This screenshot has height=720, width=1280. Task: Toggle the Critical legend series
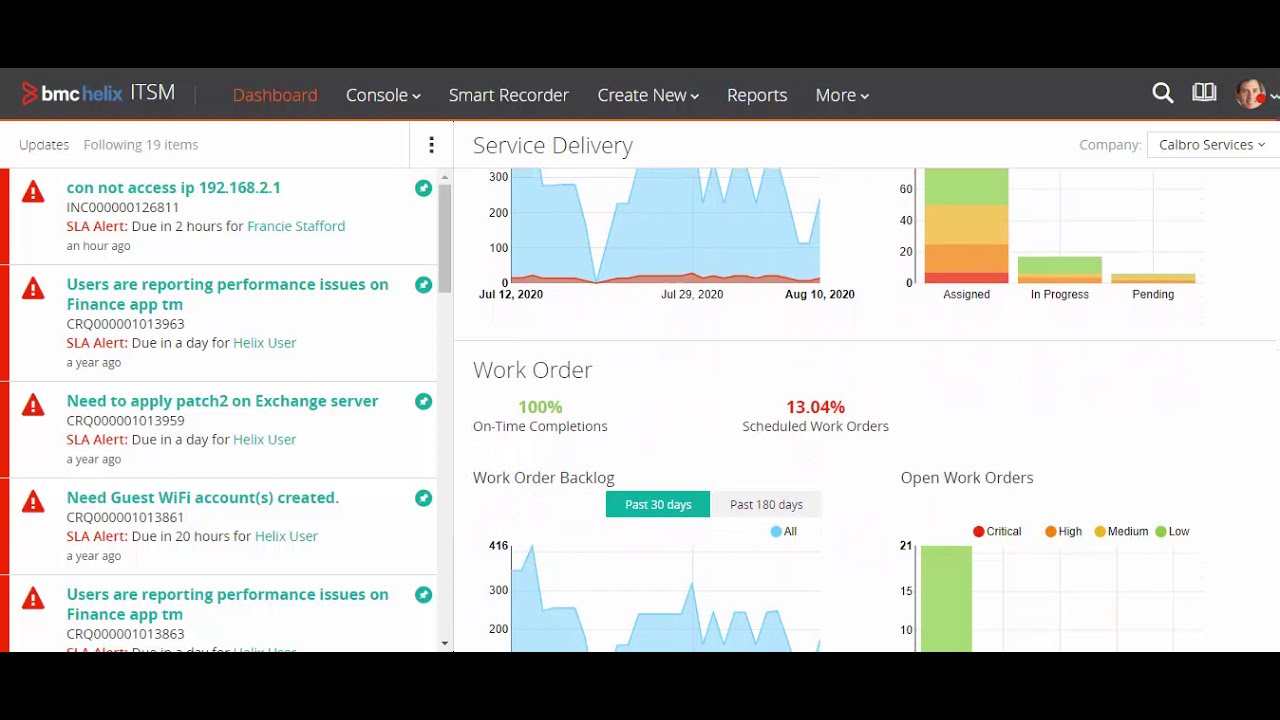[x=997, y=532]
